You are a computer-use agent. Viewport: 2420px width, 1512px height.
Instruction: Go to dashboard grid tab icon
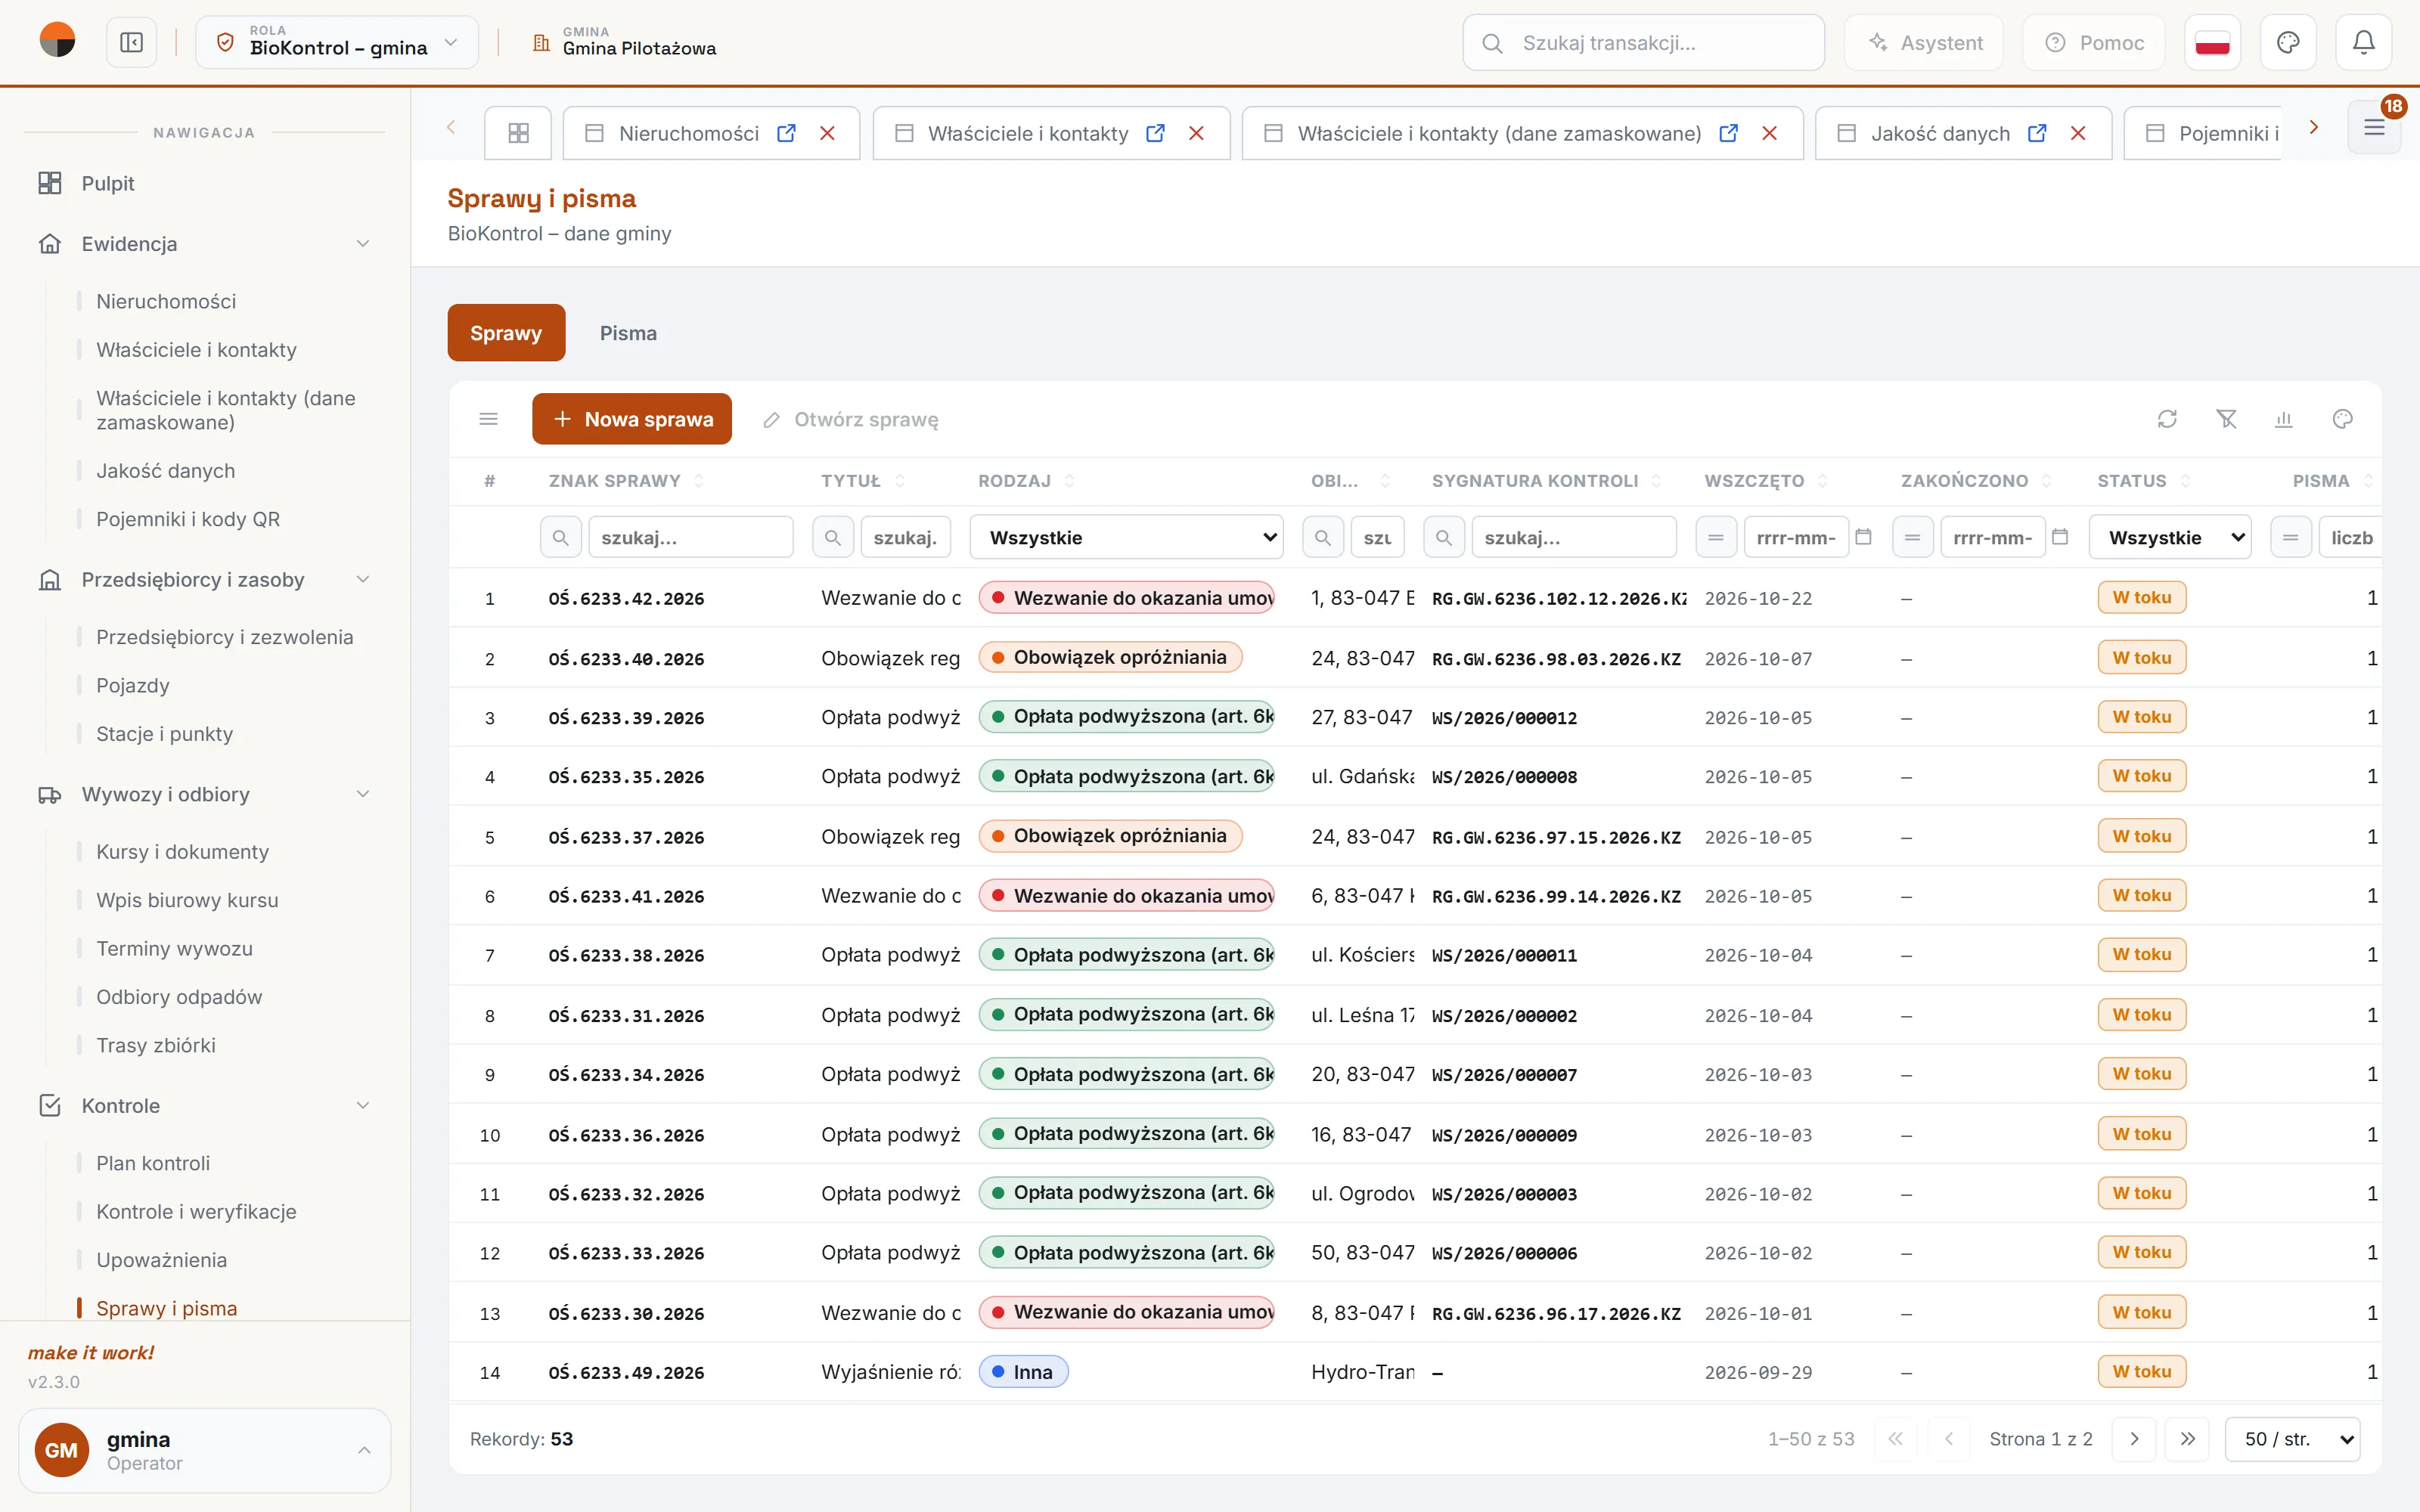point(518,133)
